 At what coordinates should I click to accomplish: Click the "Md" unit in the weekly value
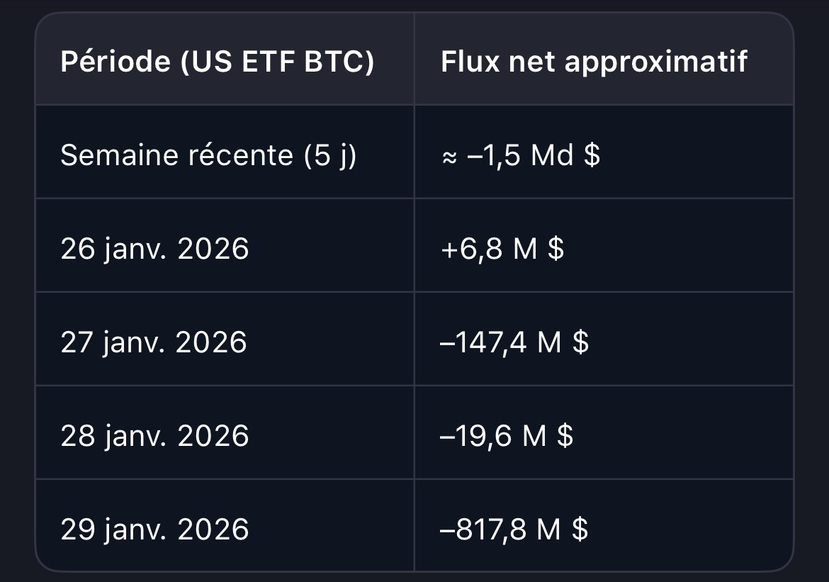552,155
